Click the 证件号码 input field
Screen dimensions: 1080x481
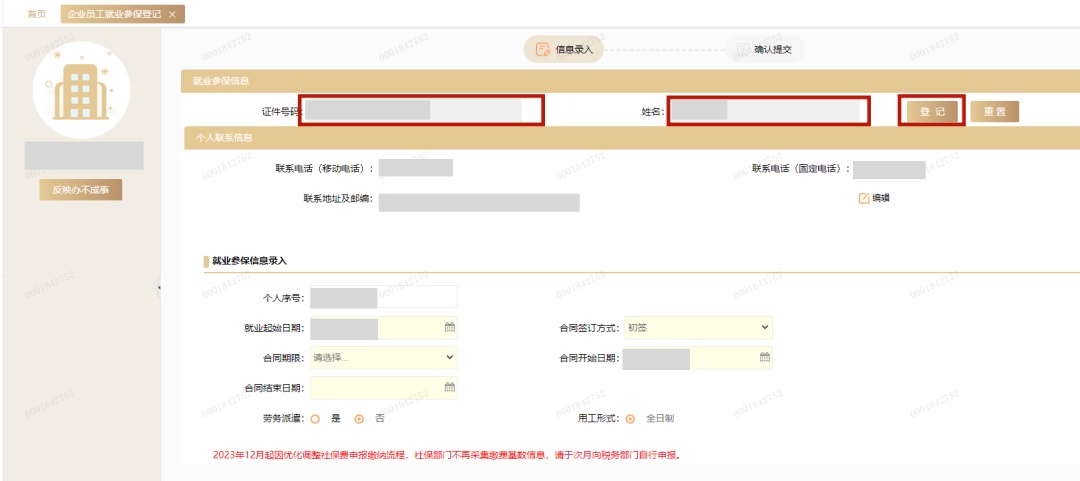(421, 110)
